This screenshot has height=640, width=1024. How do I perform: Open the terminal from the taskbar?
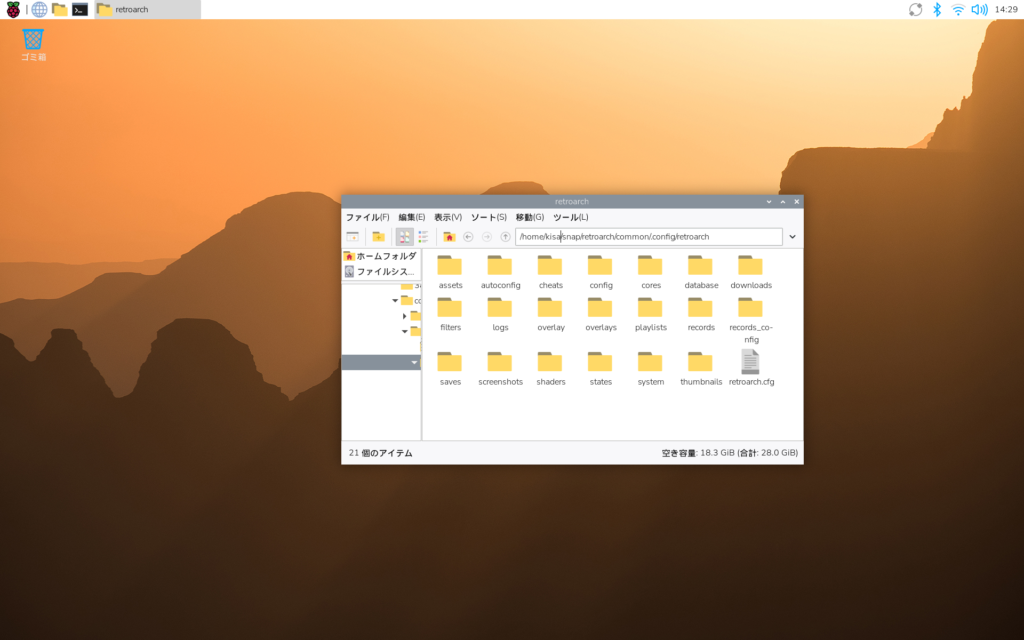click(x=80, y=10)
